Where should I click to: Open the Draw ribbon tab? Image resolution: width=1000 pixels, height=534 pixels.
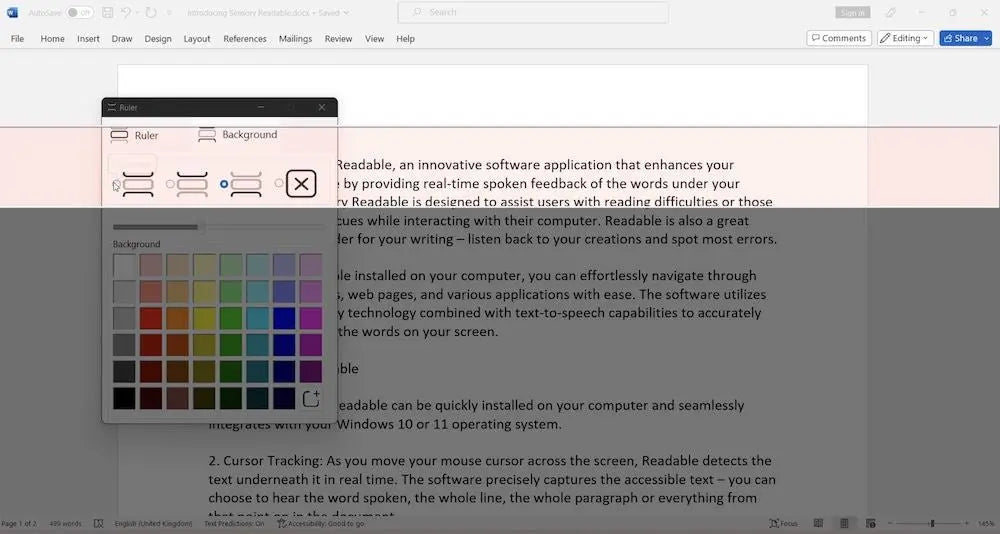pos(122,38)
